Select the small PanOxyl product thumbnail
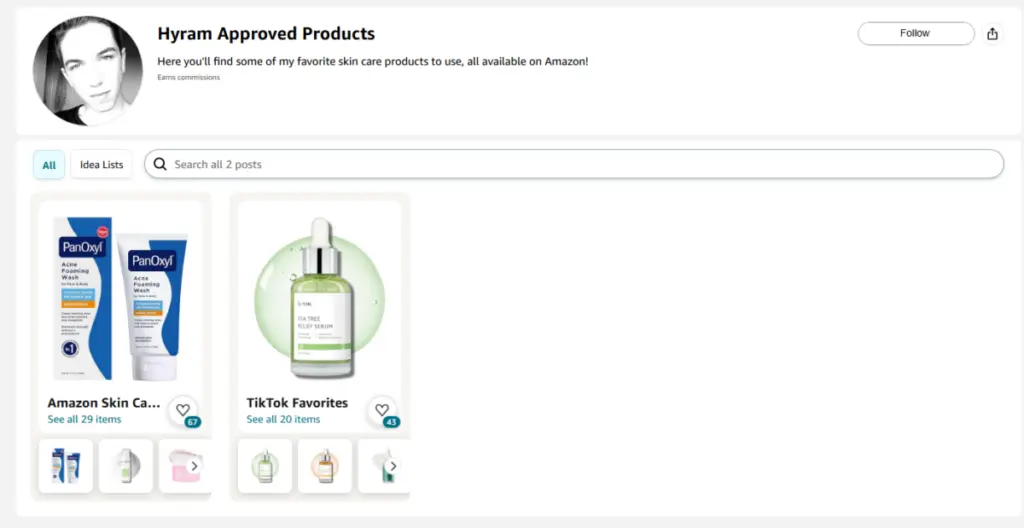The height and width of the screenshot is (528, 1024). pyautogui.click(x=66, y=466)
